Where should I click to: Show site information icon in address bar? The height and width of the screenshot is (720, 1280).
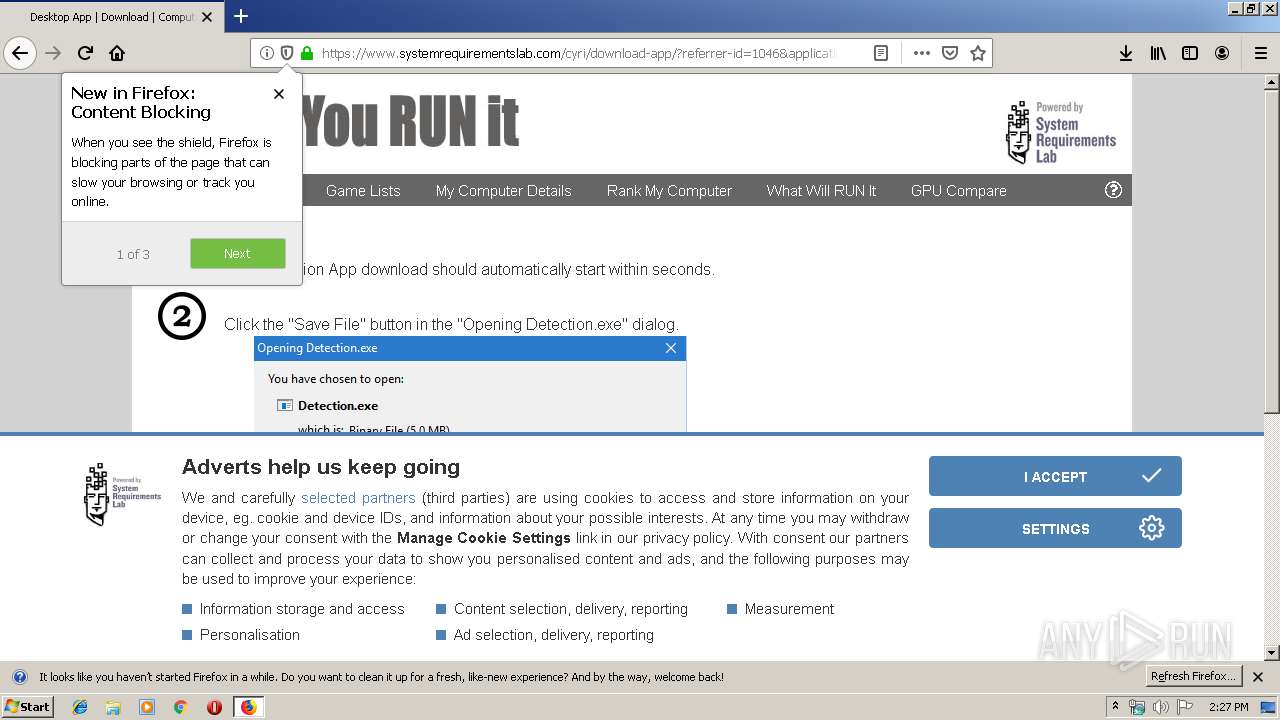[x=267, y=53]
